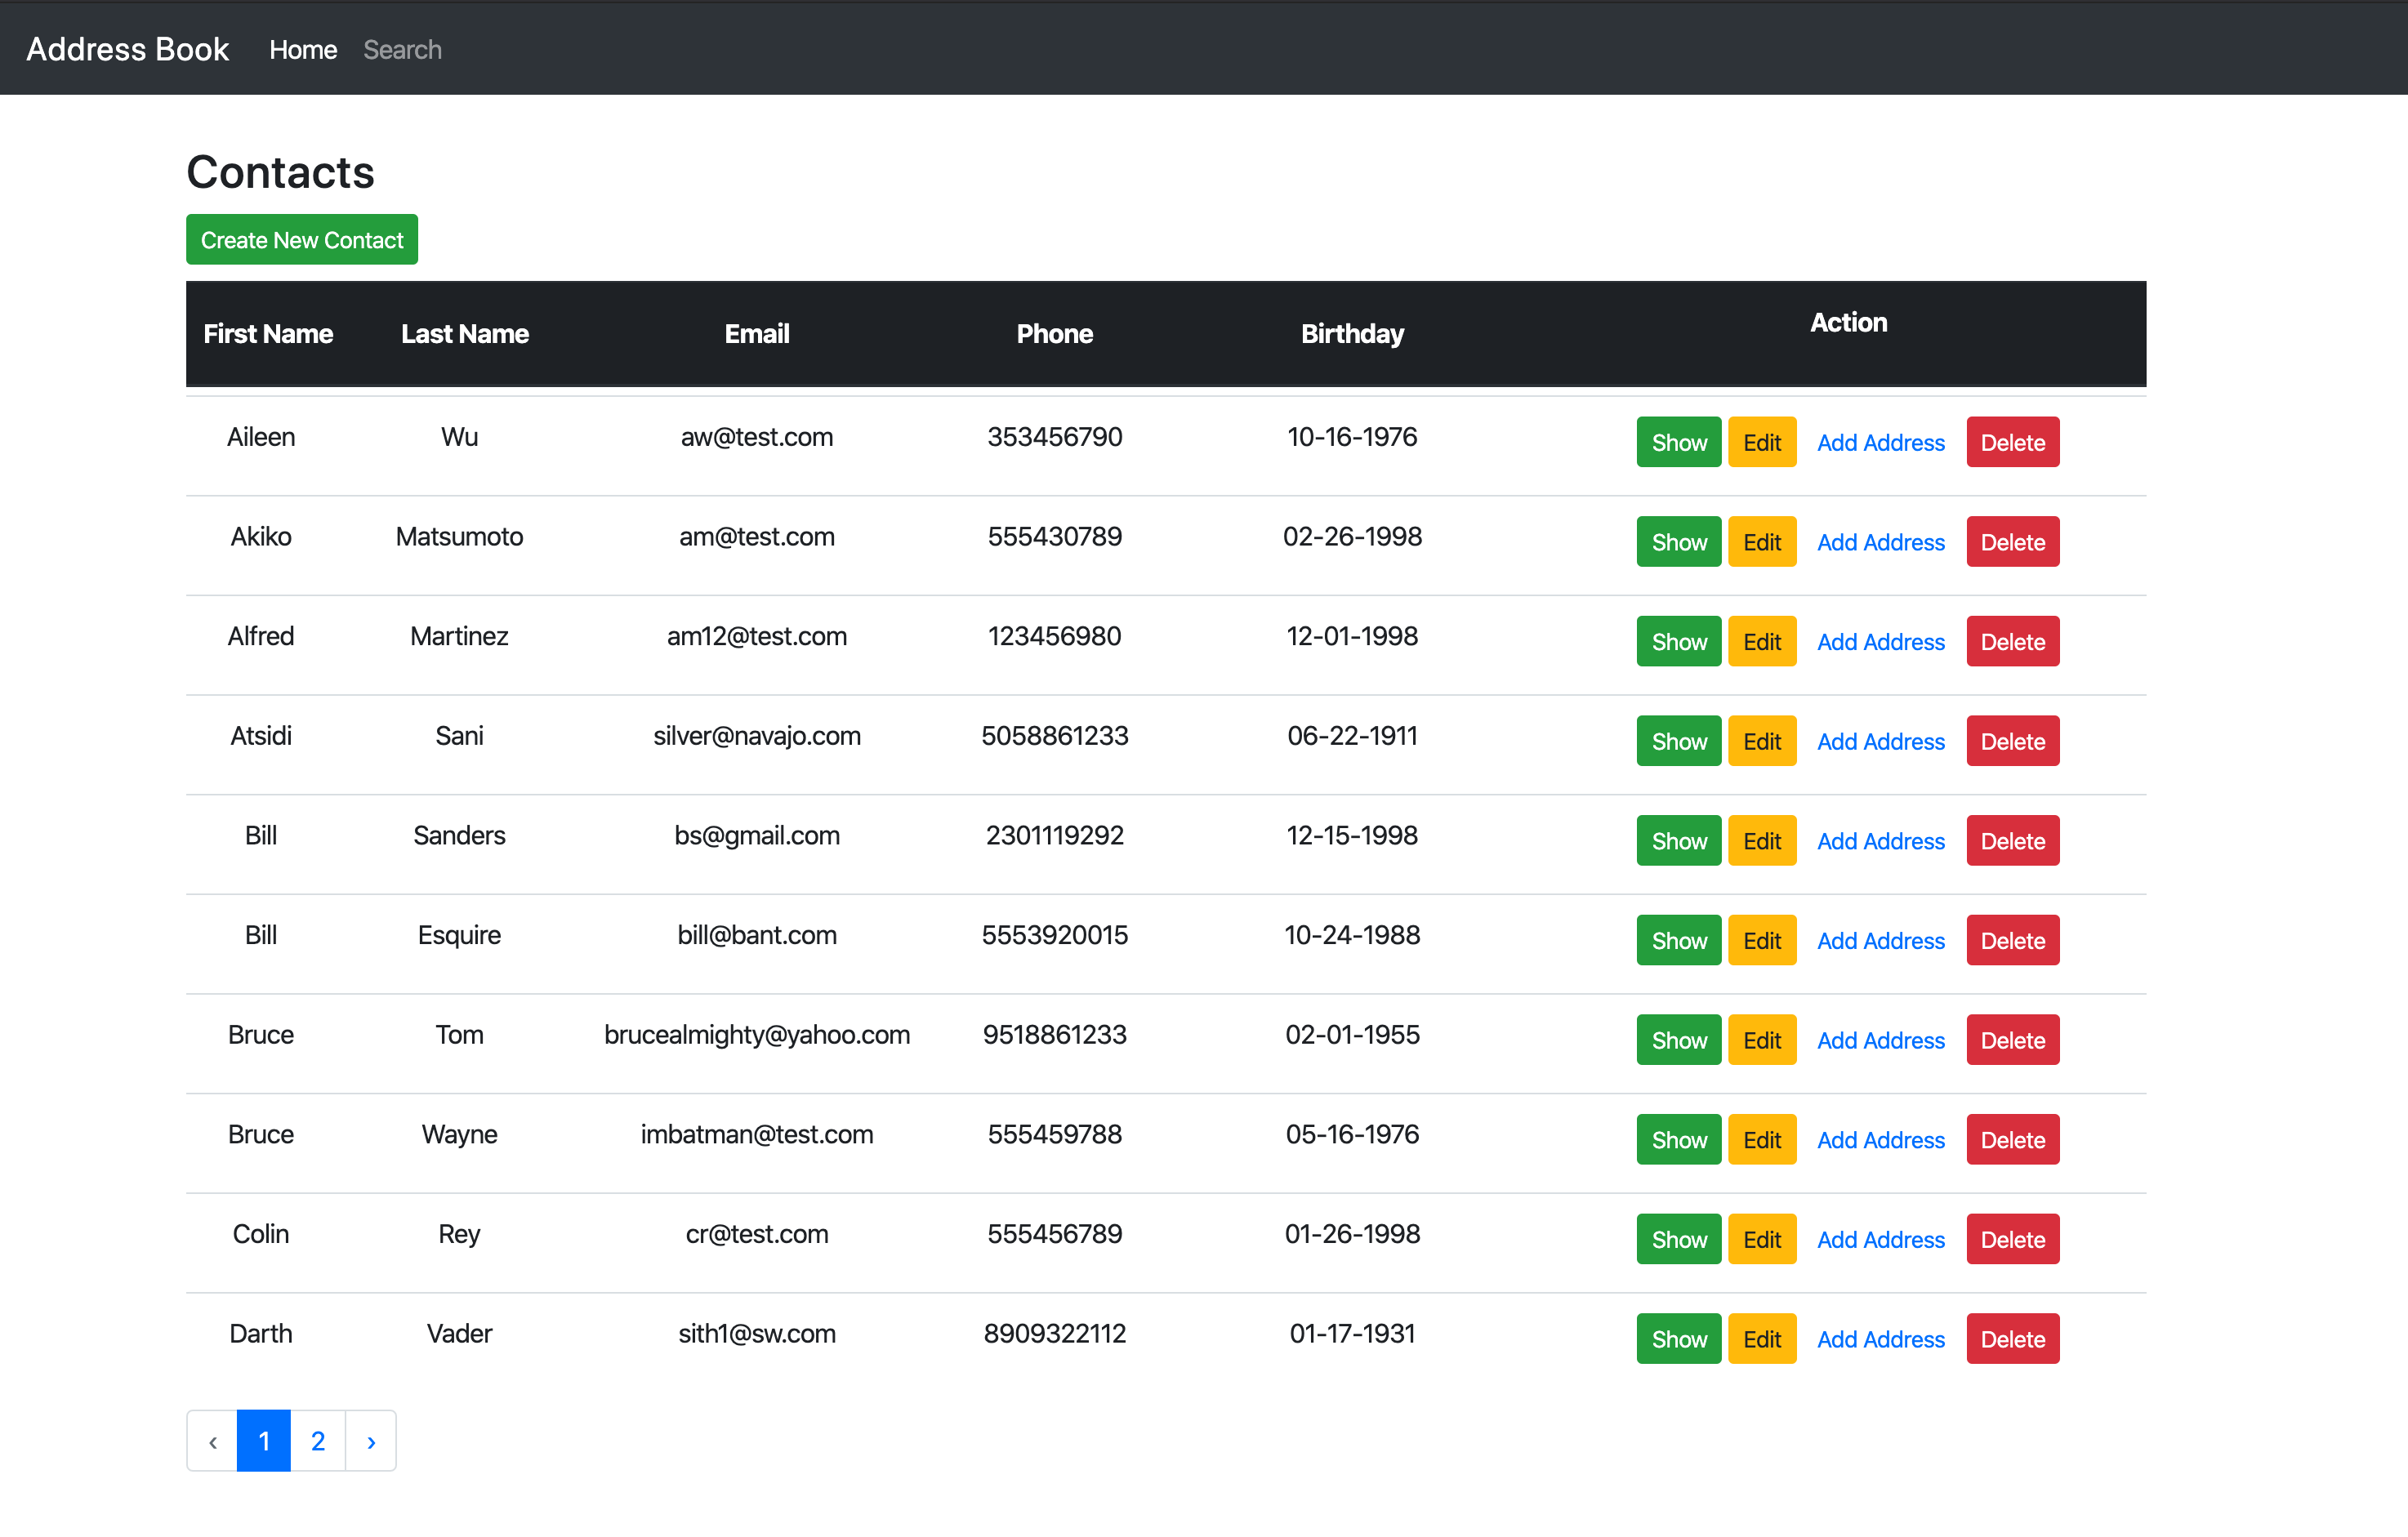This screenshot has width=2408, height=1537.
Task: Show Darth Vader's contact
Action: click(1679, 1339)
